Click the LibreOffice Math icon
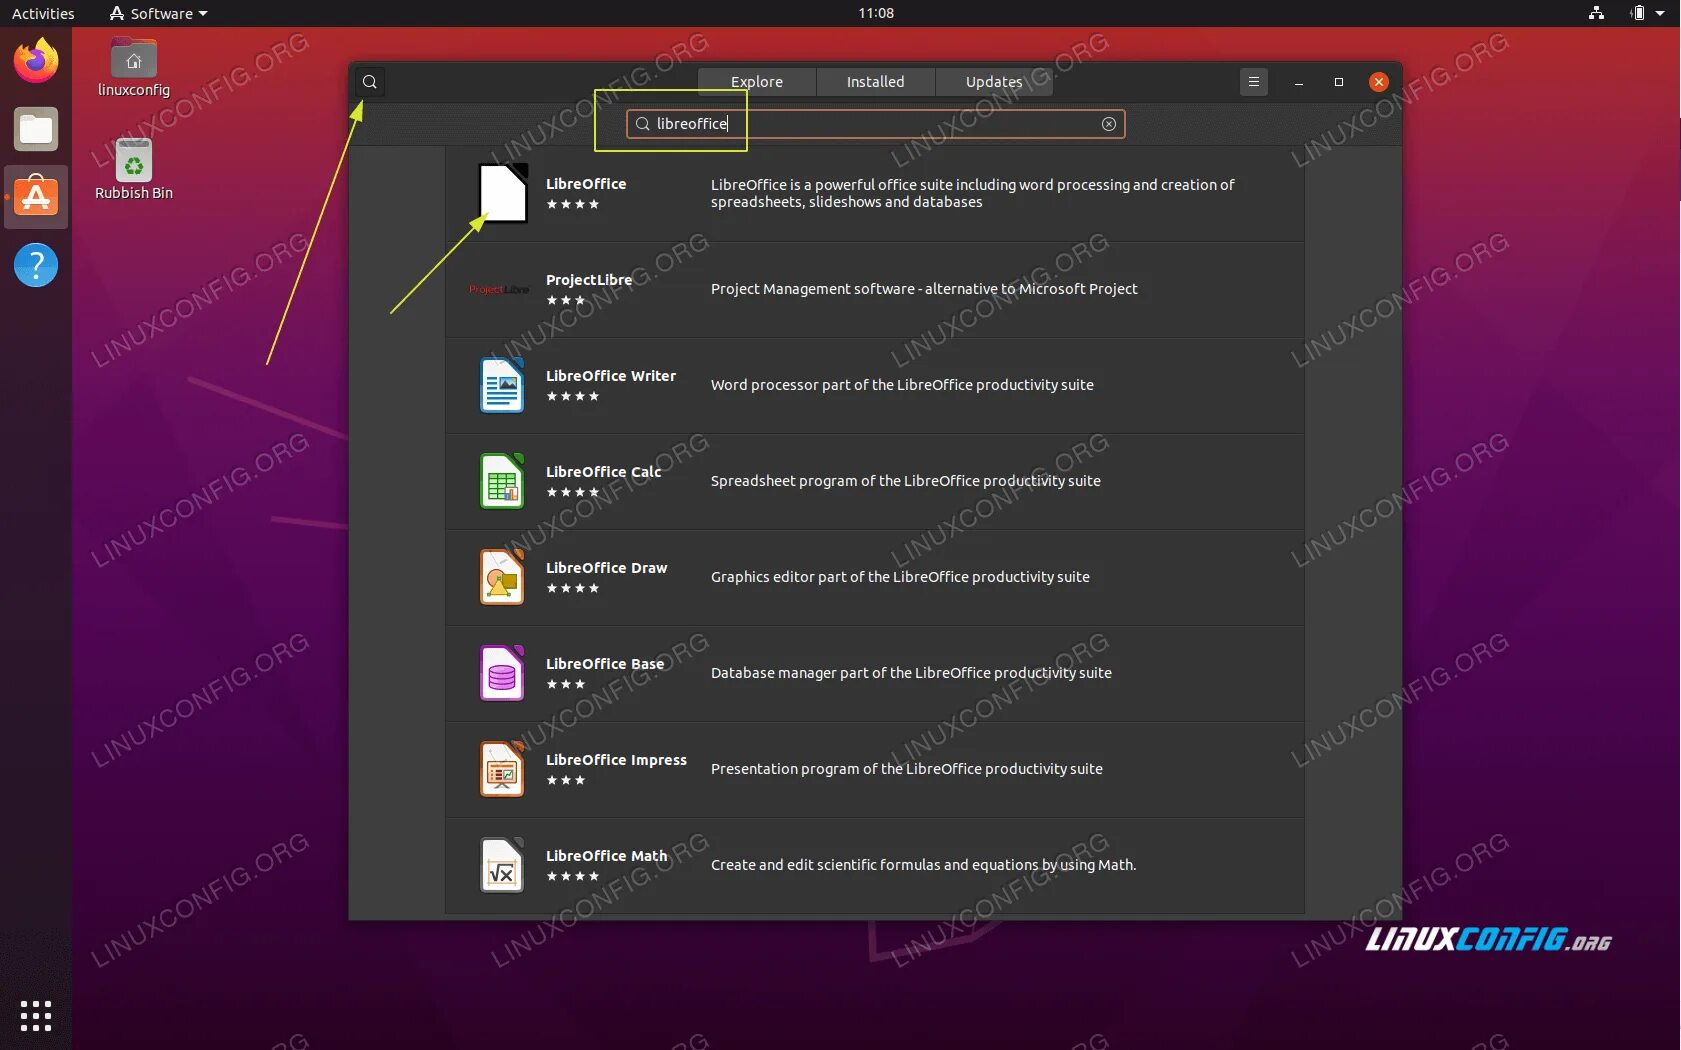 point(502,865)
